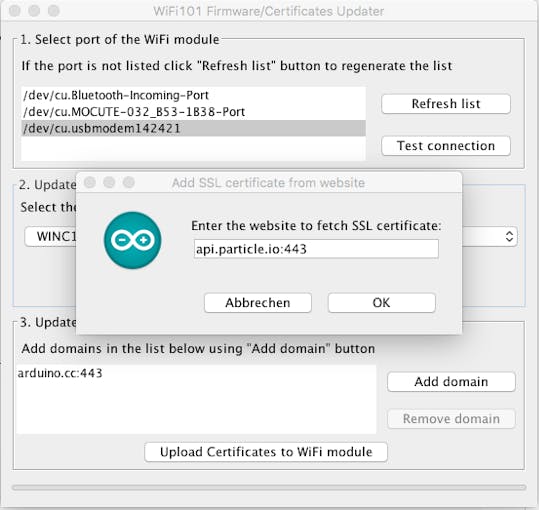The image size is (539, 510).
Task: Click the zoom button of SSL dialog
Action: (129, 182)
